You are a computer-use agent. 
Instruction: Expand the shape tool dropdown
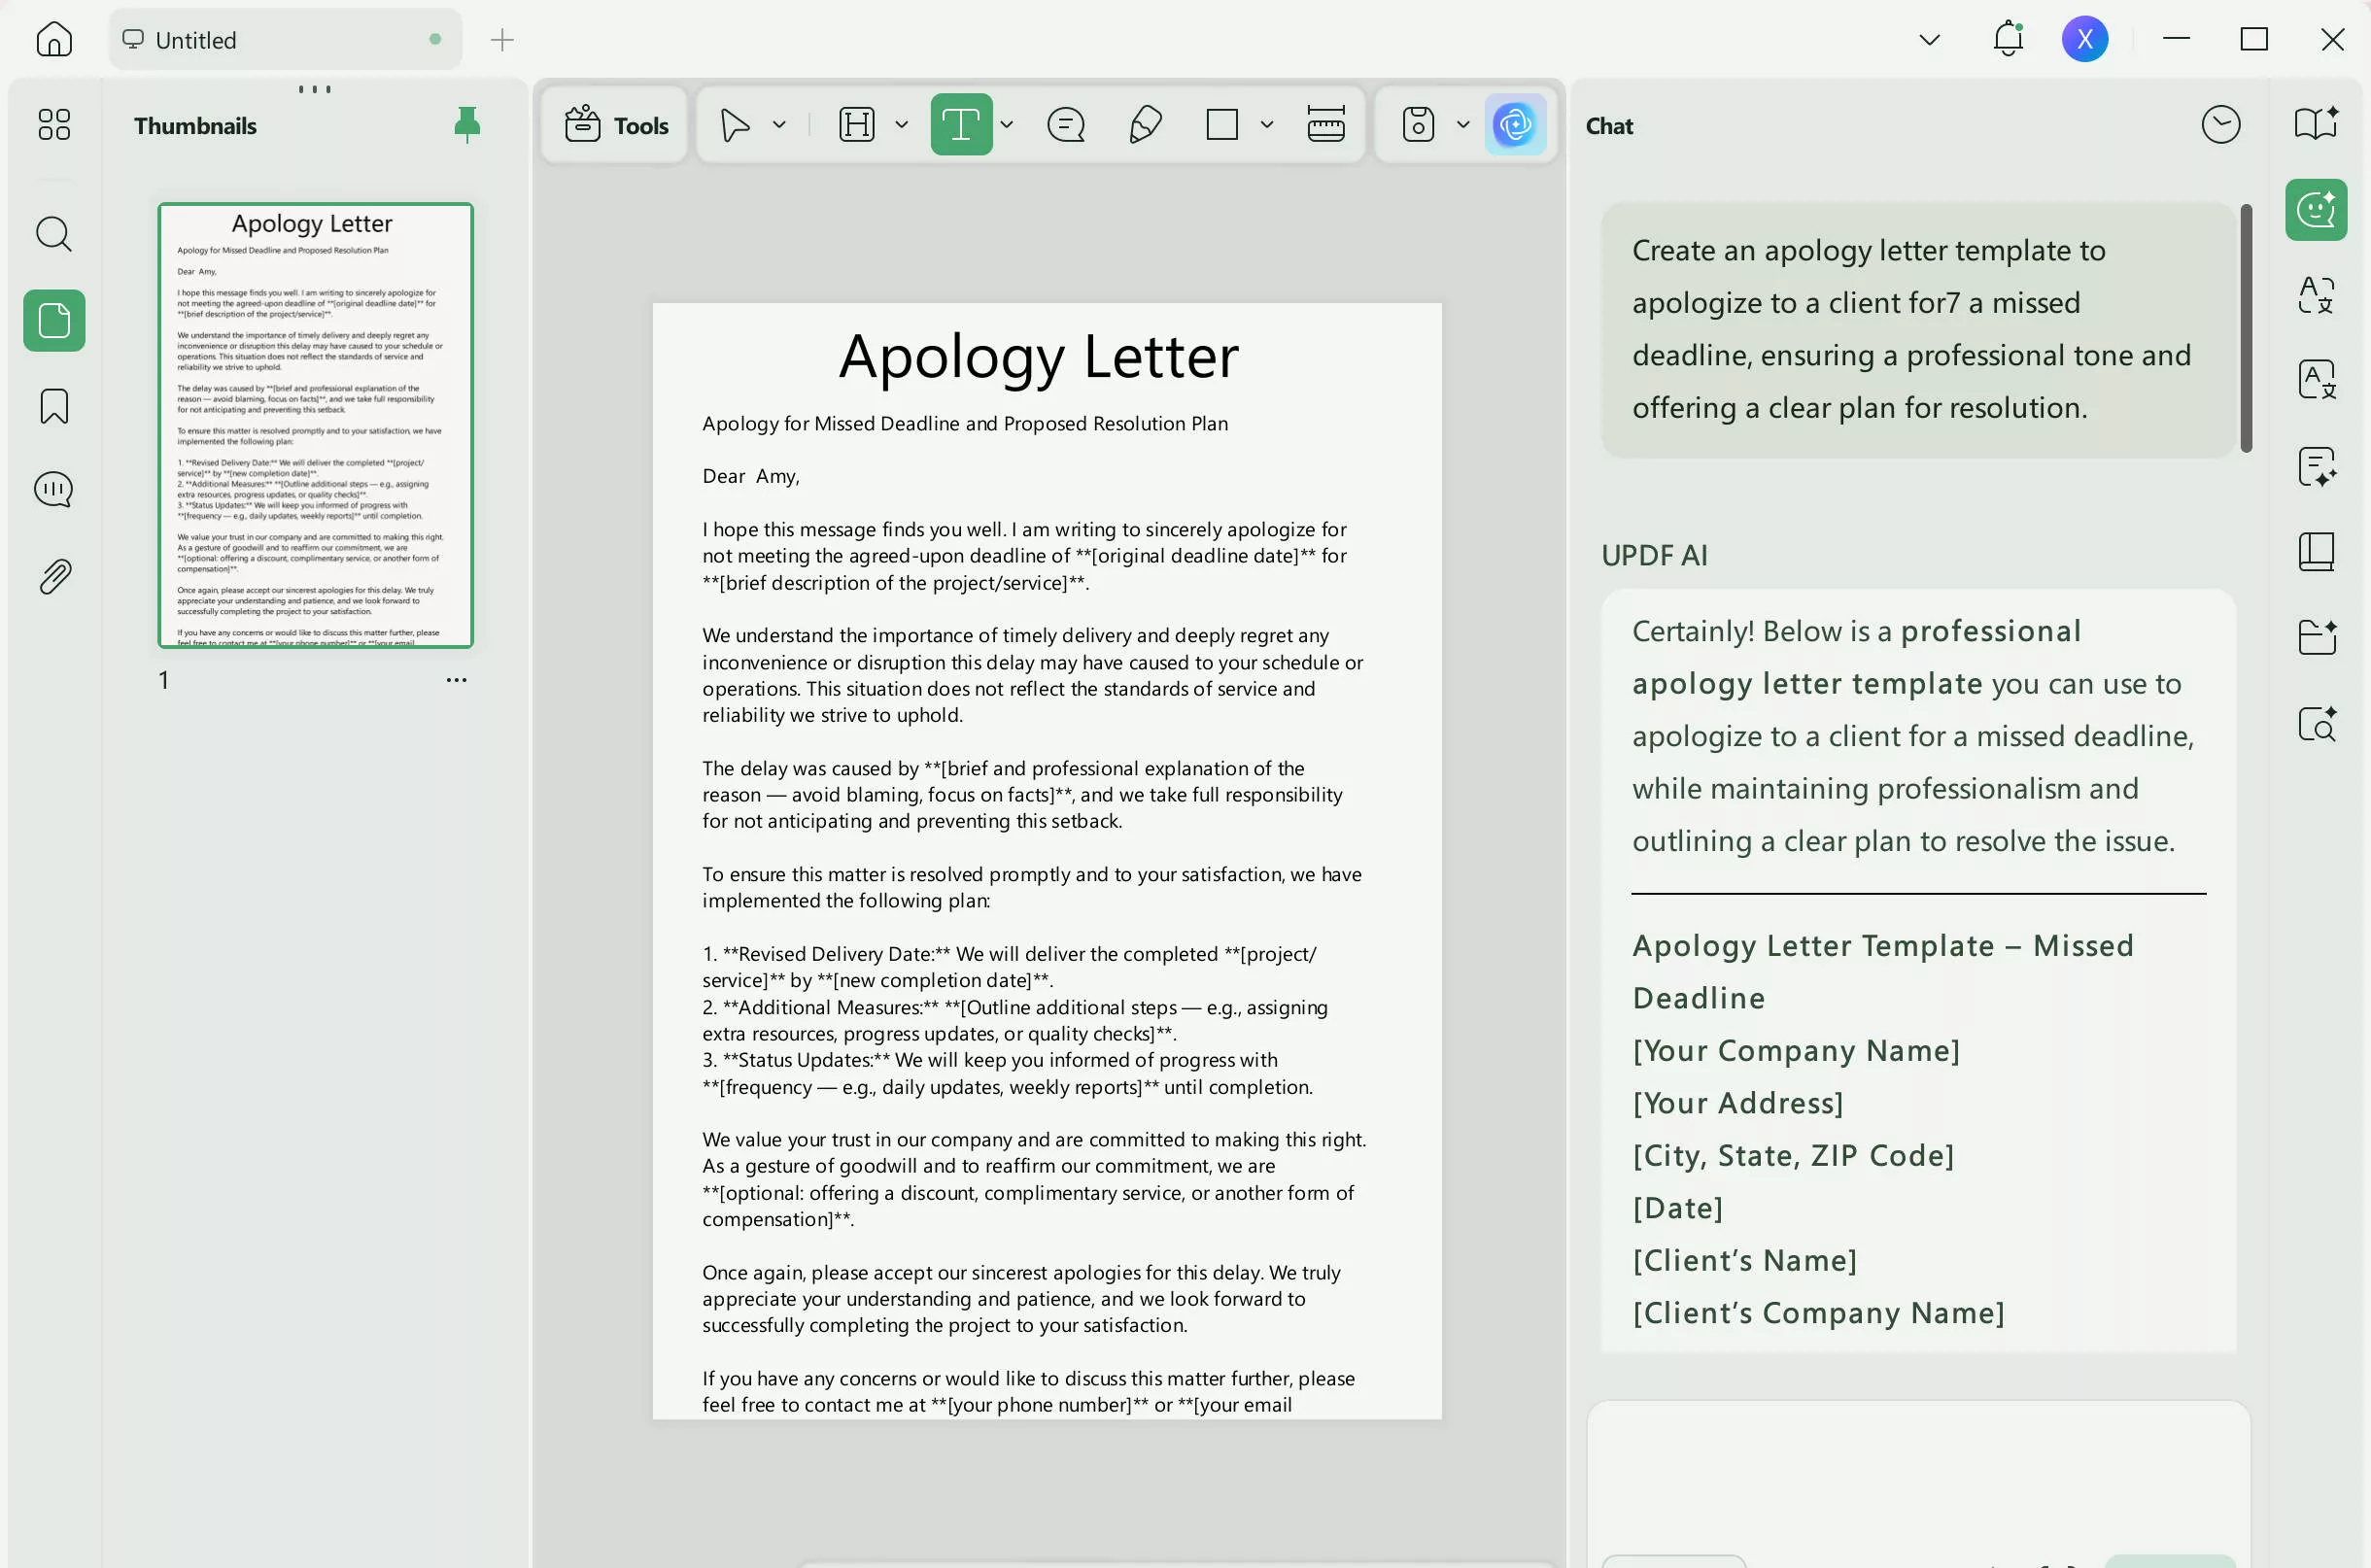[1266, 124]
